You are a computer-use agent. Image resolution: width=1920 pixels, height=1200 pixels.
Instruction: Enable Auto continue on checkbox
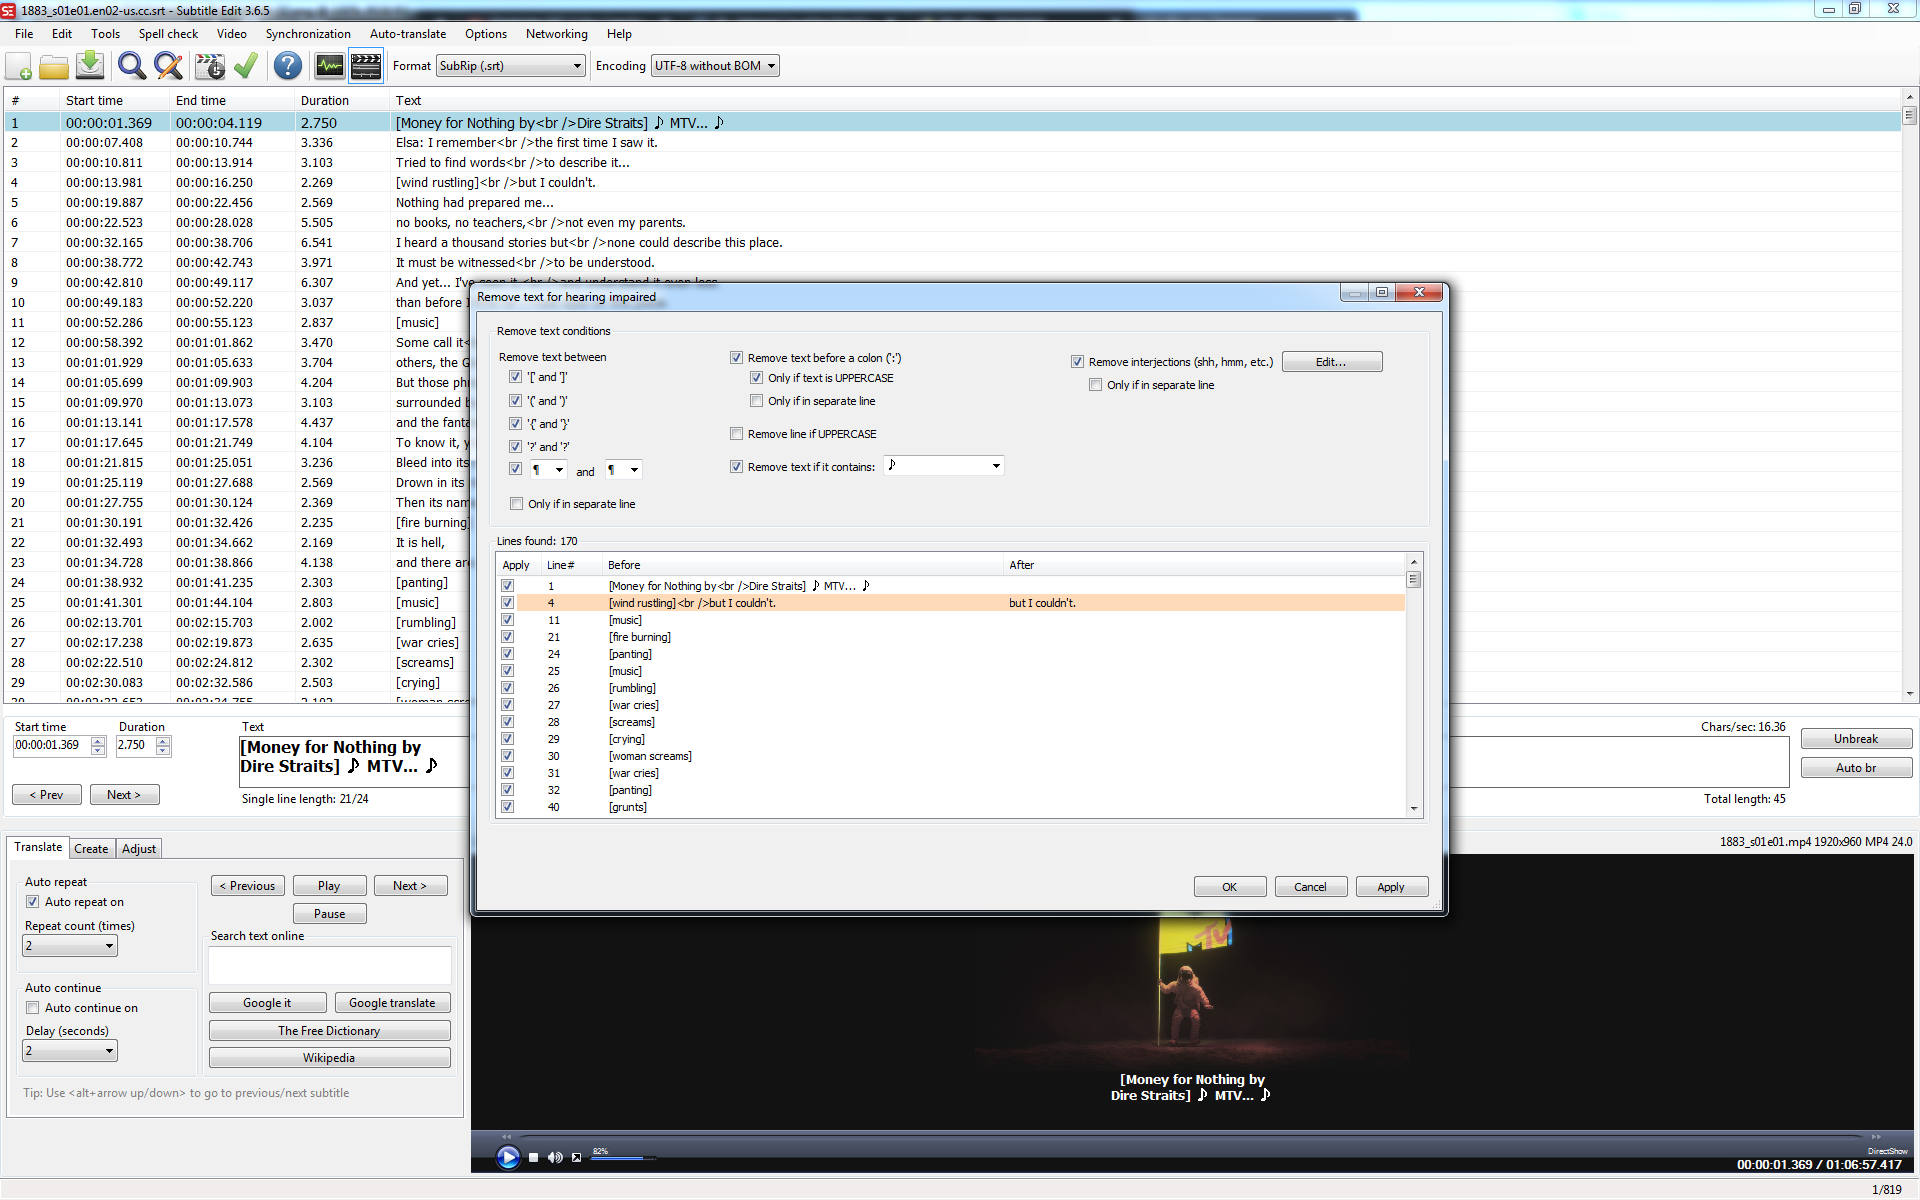tap(33, 1008)
